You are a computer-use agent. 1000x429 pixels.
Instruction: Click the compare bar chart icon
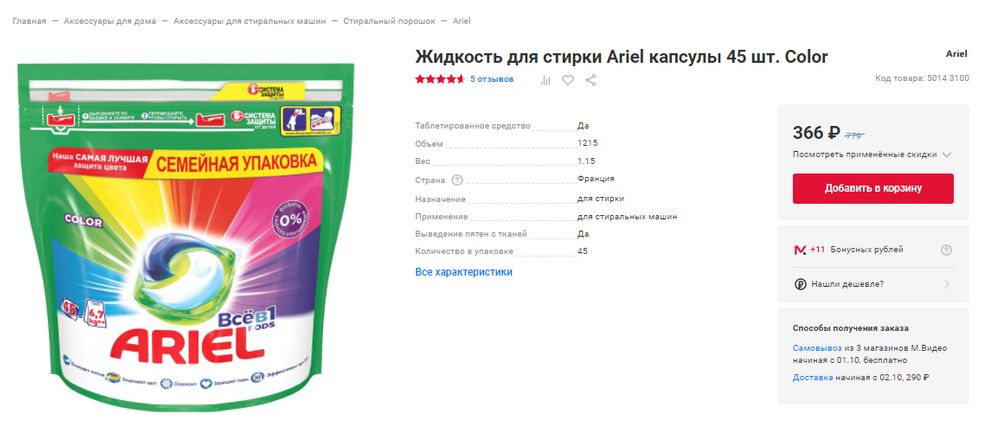tap(545, 80)
